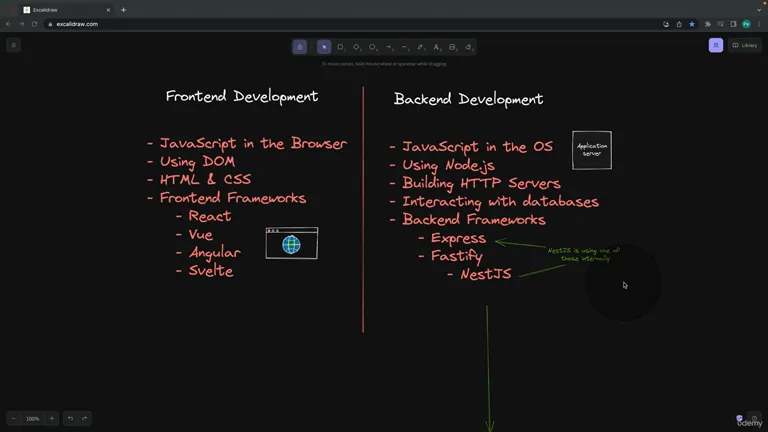Image resolution: width=768 pixels, height=432 pixels.
Task: Zoom in with the plus button
Action: pos(52,418)
